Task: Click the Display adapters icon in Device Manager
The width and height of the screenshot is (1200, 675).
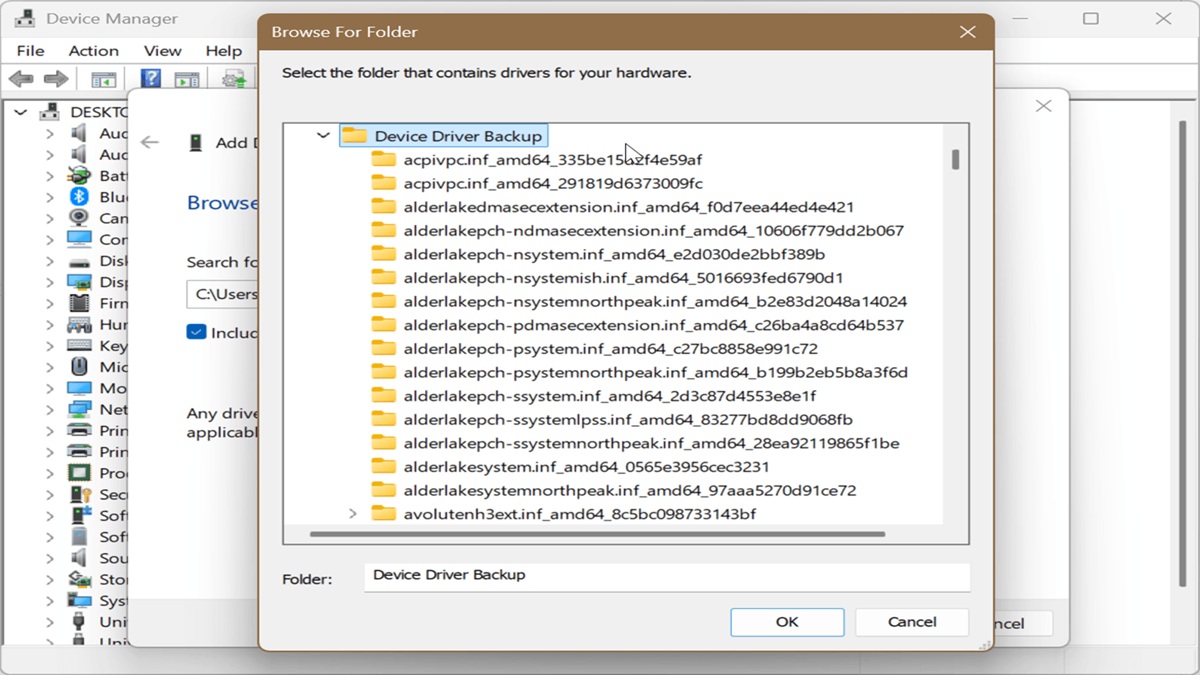Action: [79, 282]
